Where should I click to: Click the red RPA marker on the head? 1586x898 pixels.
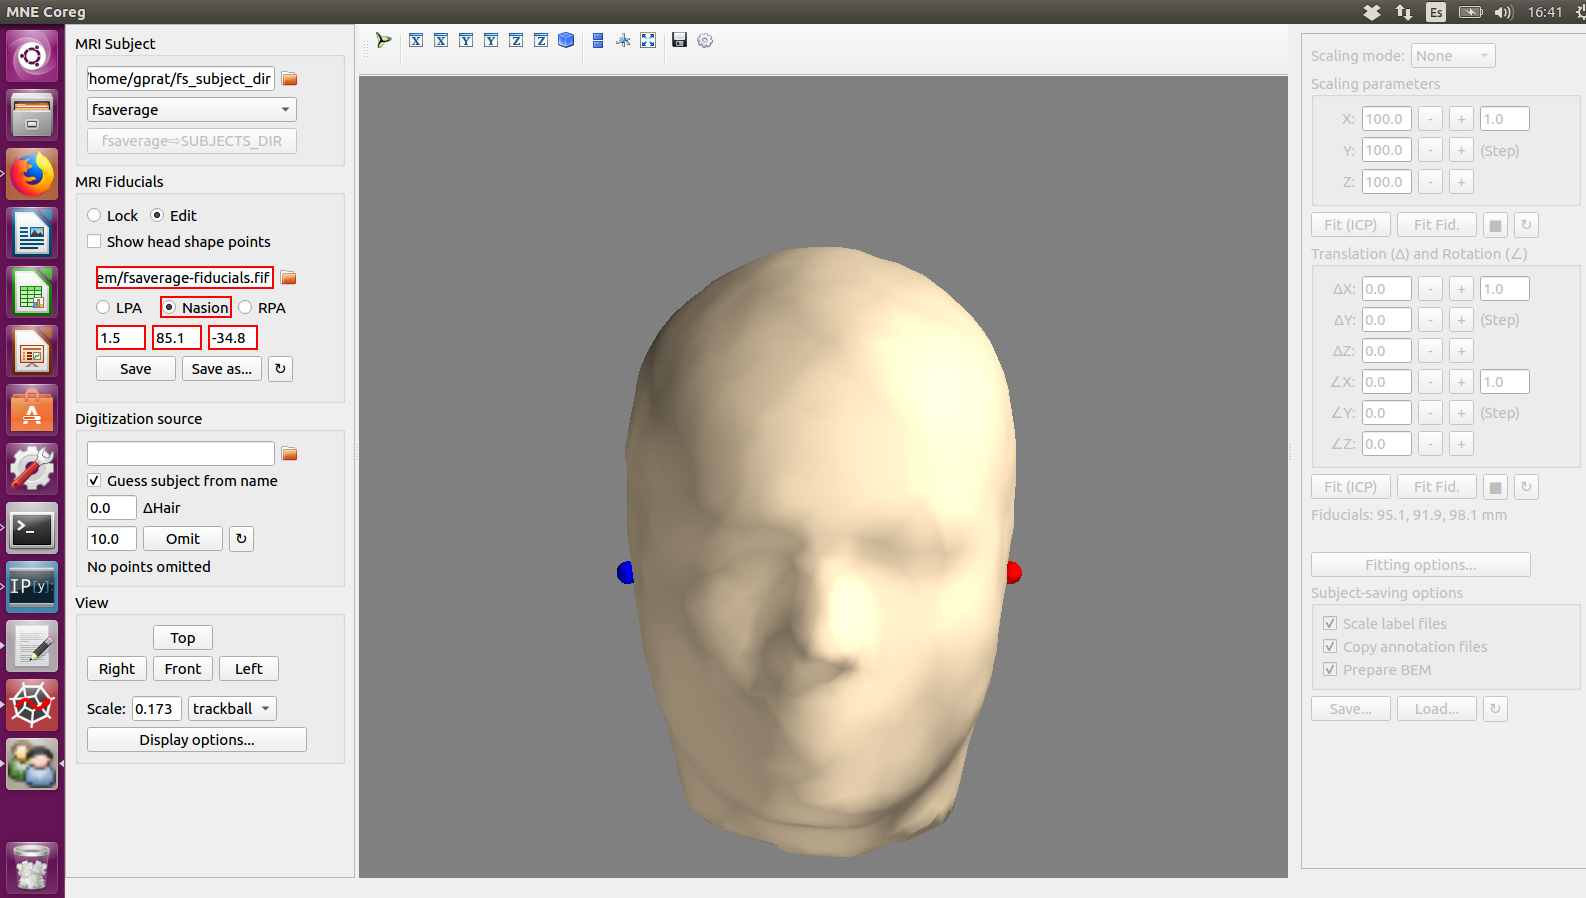point(1014,572)
